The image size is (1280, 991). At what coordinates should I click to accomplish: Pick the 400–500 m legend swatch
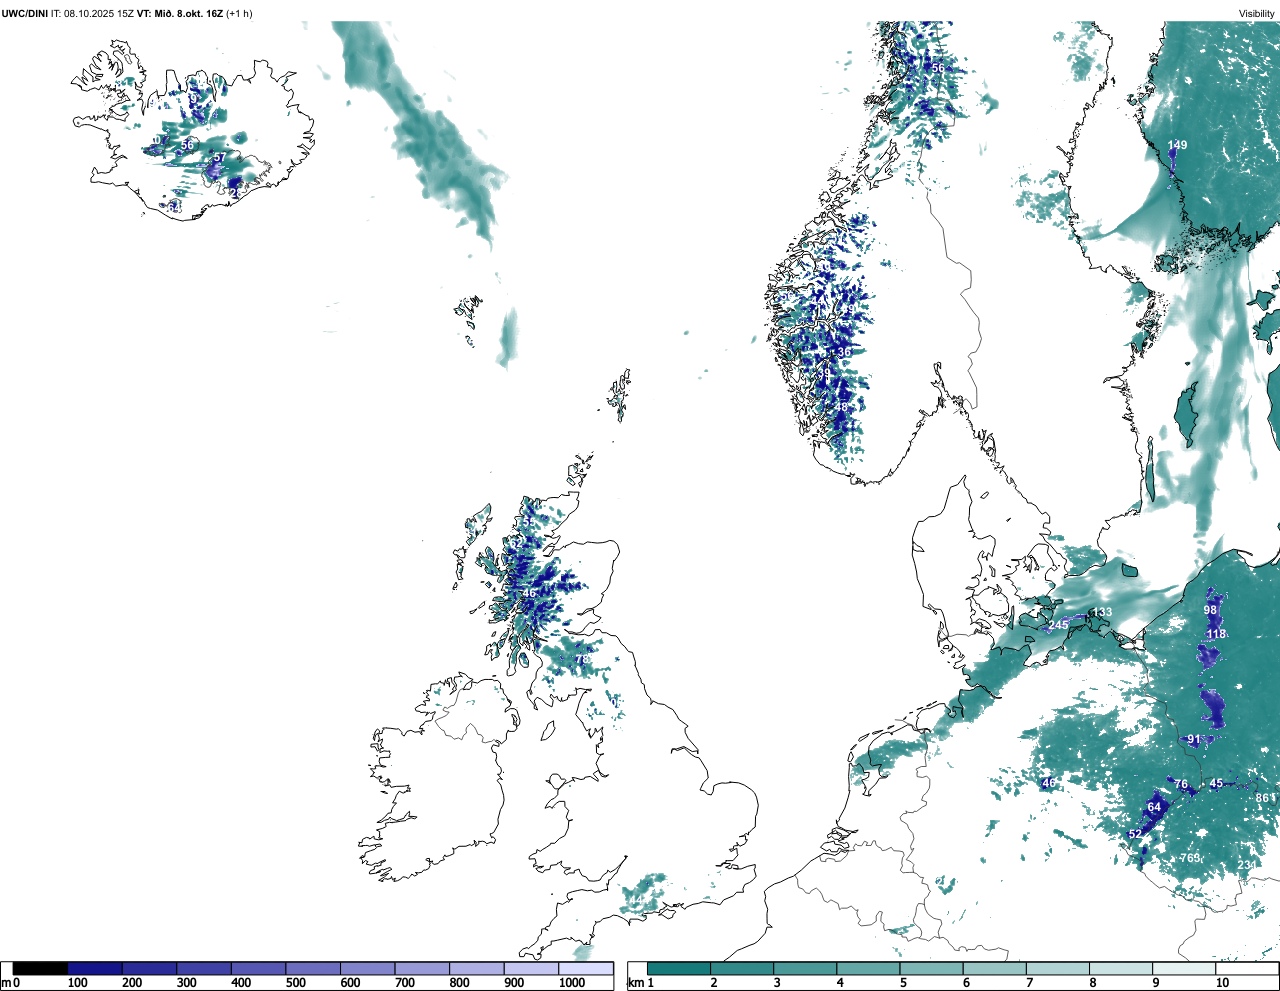click(x=259, y=968)
